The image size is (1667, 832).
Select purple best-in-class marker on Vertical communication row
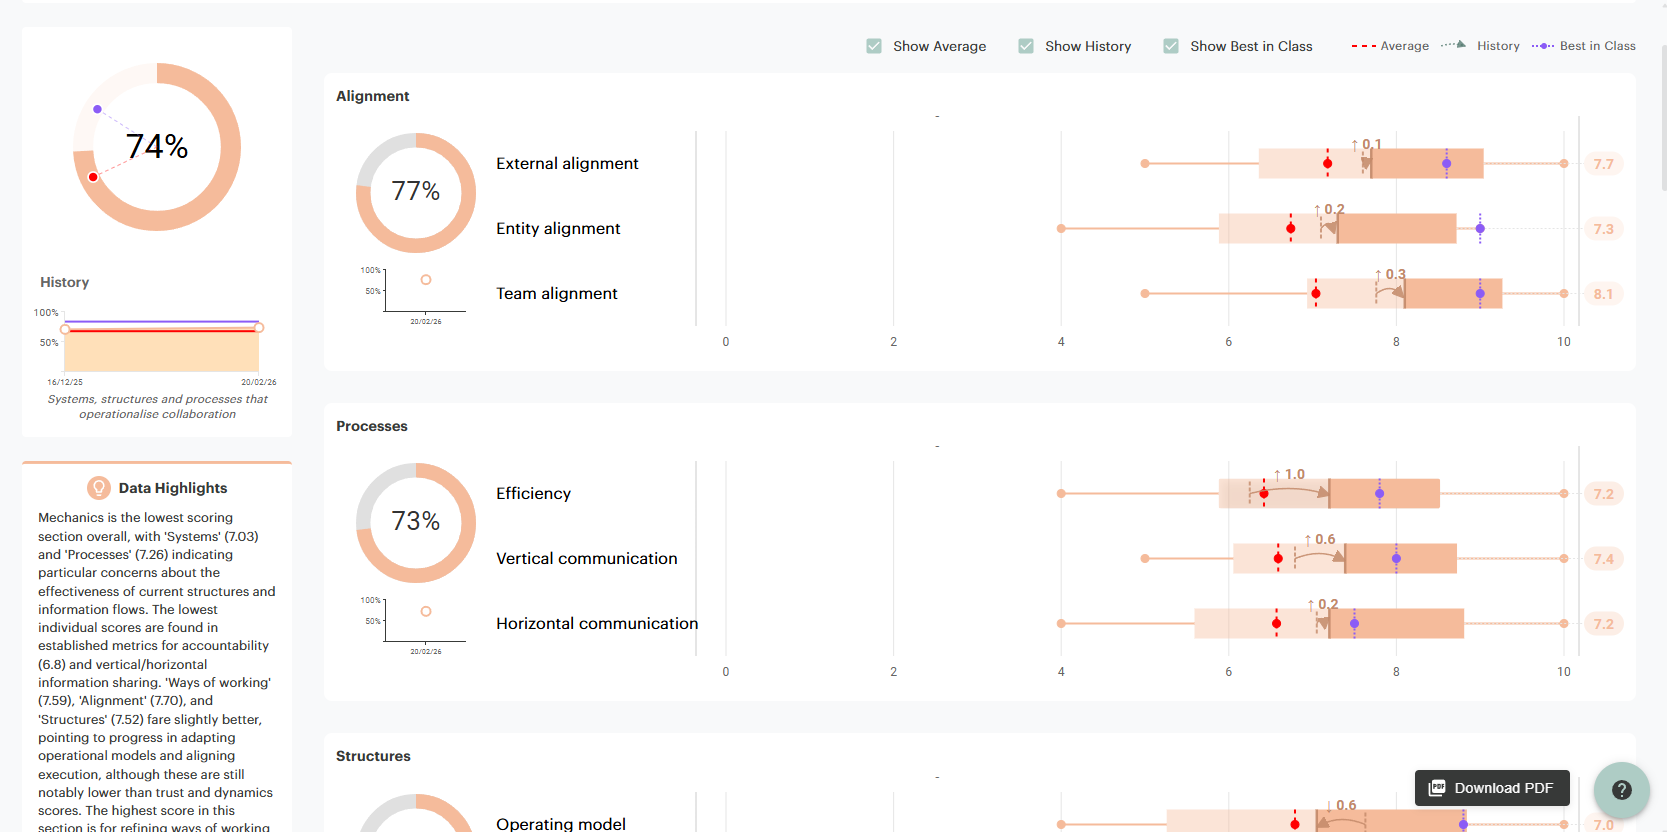(1396, 558)
